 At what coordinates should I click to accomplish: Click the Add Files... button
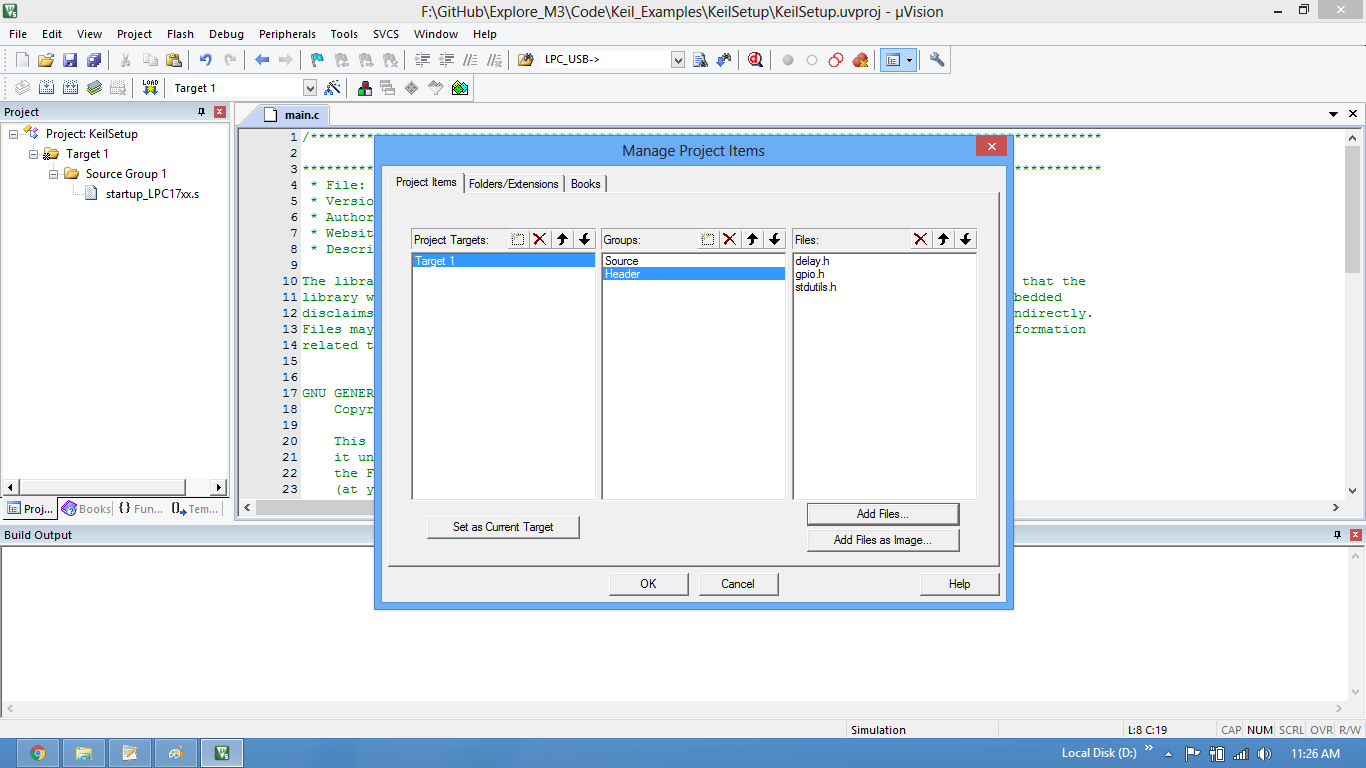882,514
